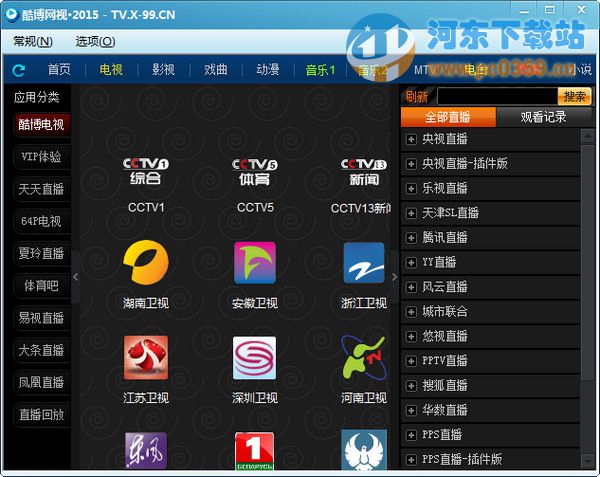The image size is (600, 477).
Task: Open the 河南卫视 channel icon
Action: click(364, 357)
